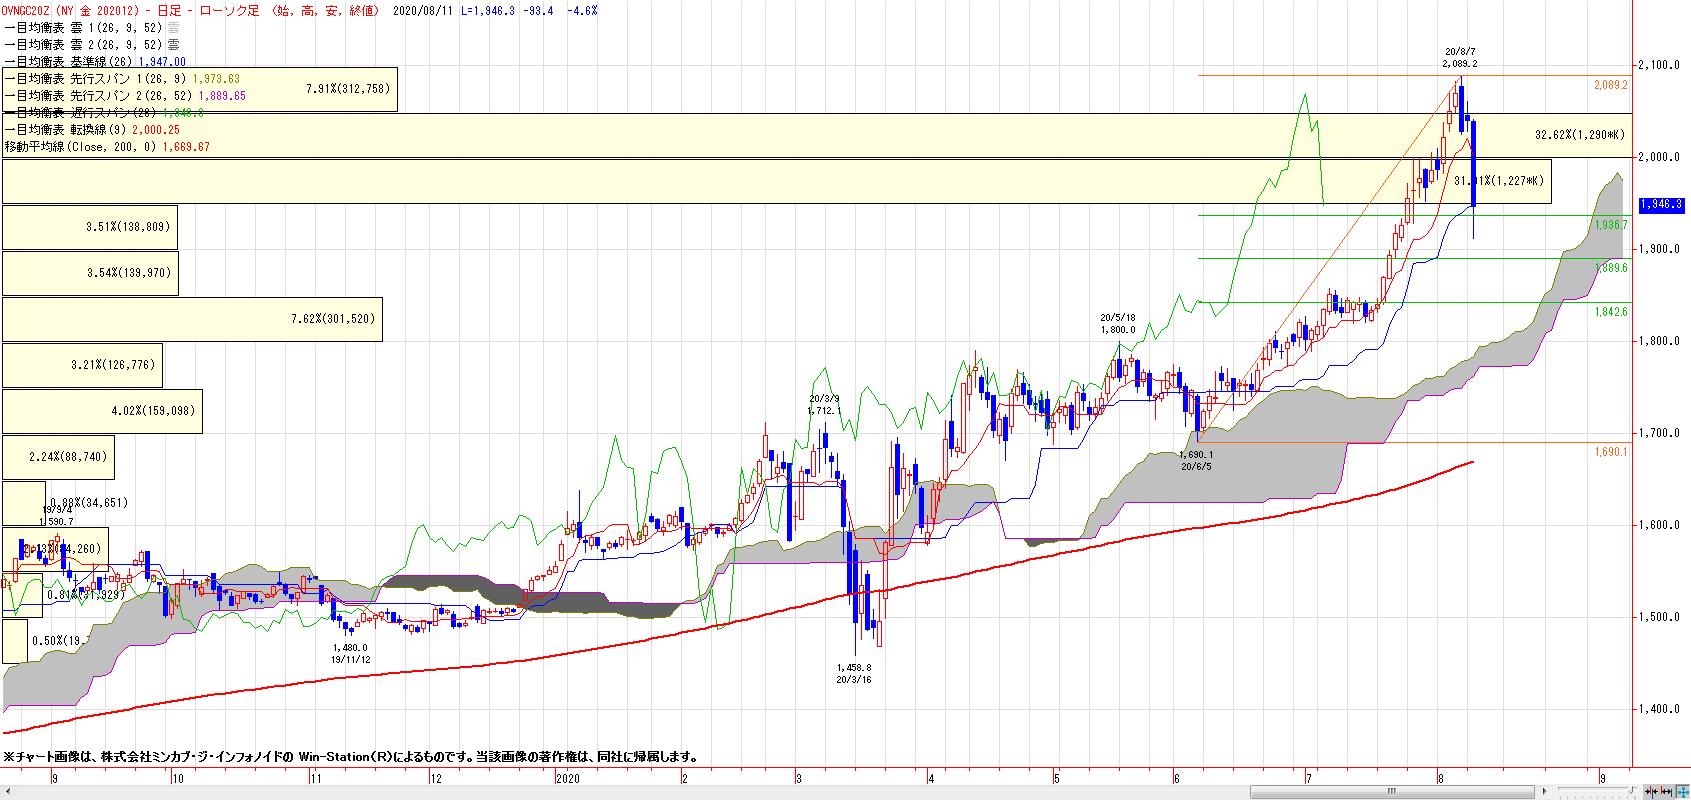This screenshot has height=800, width=1691.
Task: Select the 基準線(26) legend entry
Action: tap(95, 61)
